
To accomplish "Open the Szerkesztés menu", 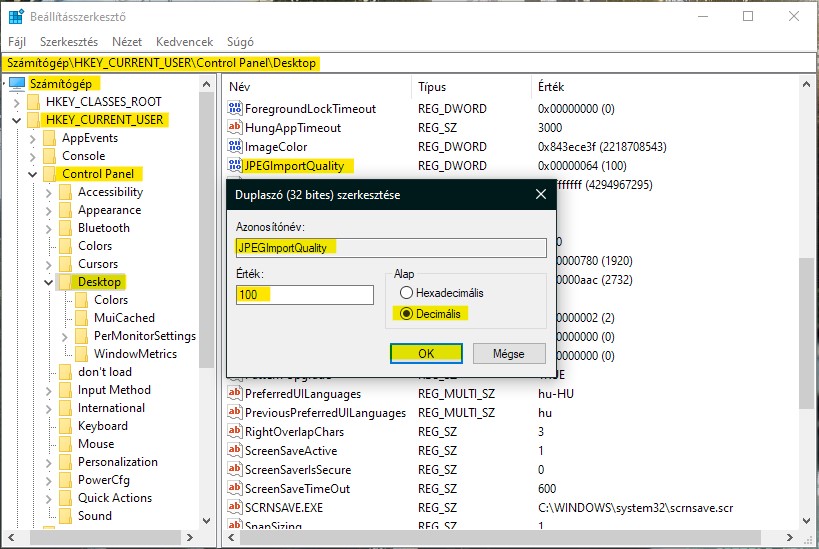I will 69,42.
